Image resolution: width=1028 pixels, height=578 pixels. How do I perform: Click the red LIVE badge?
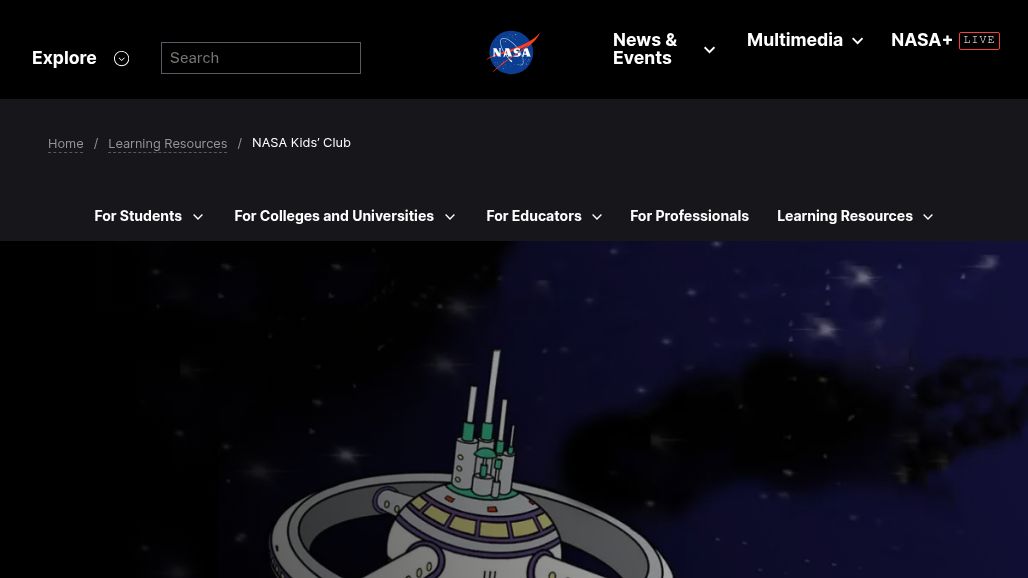pos(979,40)
